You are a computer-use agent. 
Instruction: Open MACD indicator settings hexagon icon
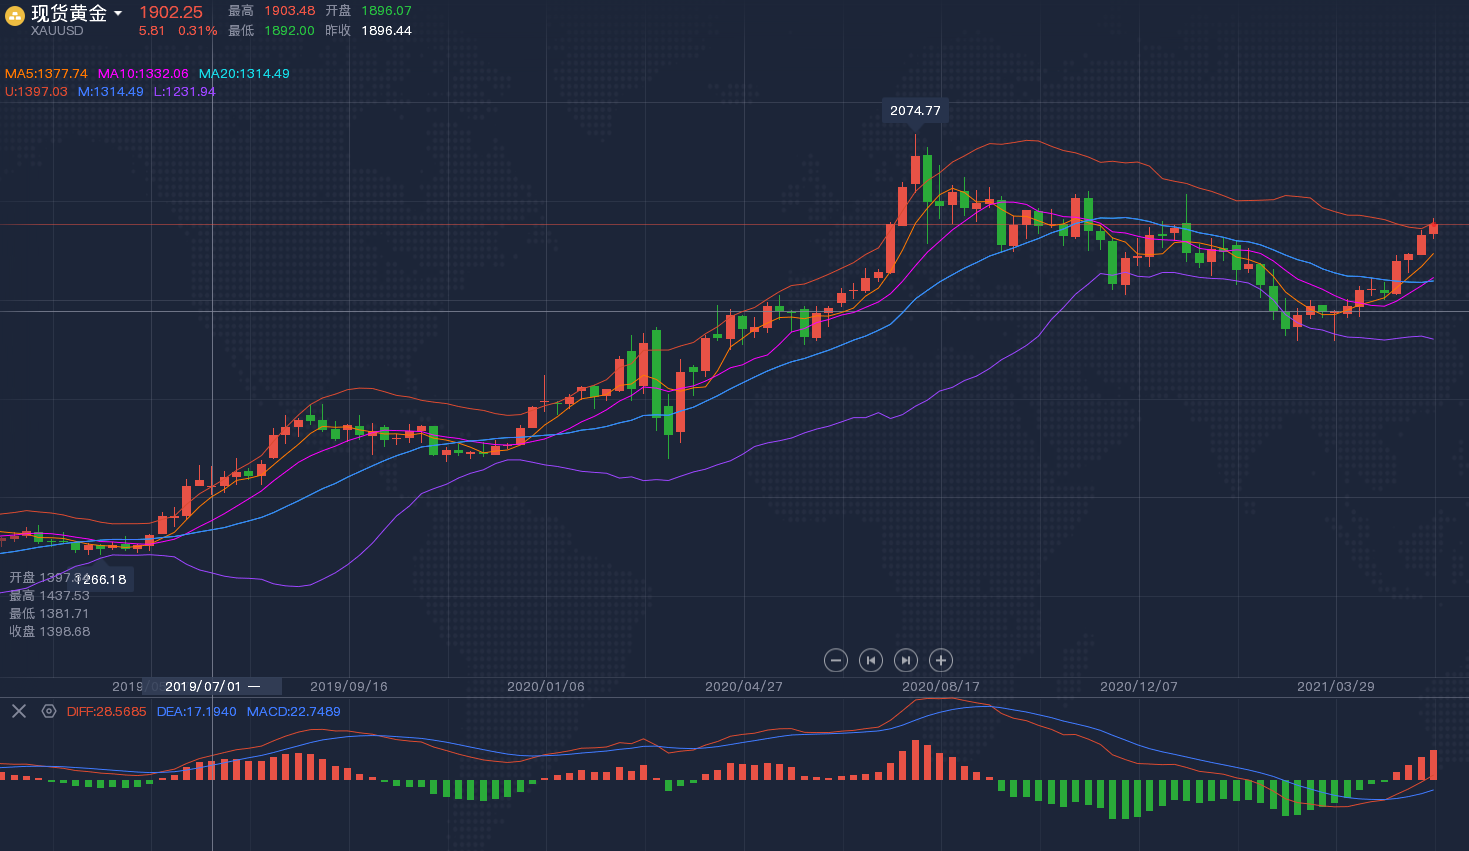48,711
